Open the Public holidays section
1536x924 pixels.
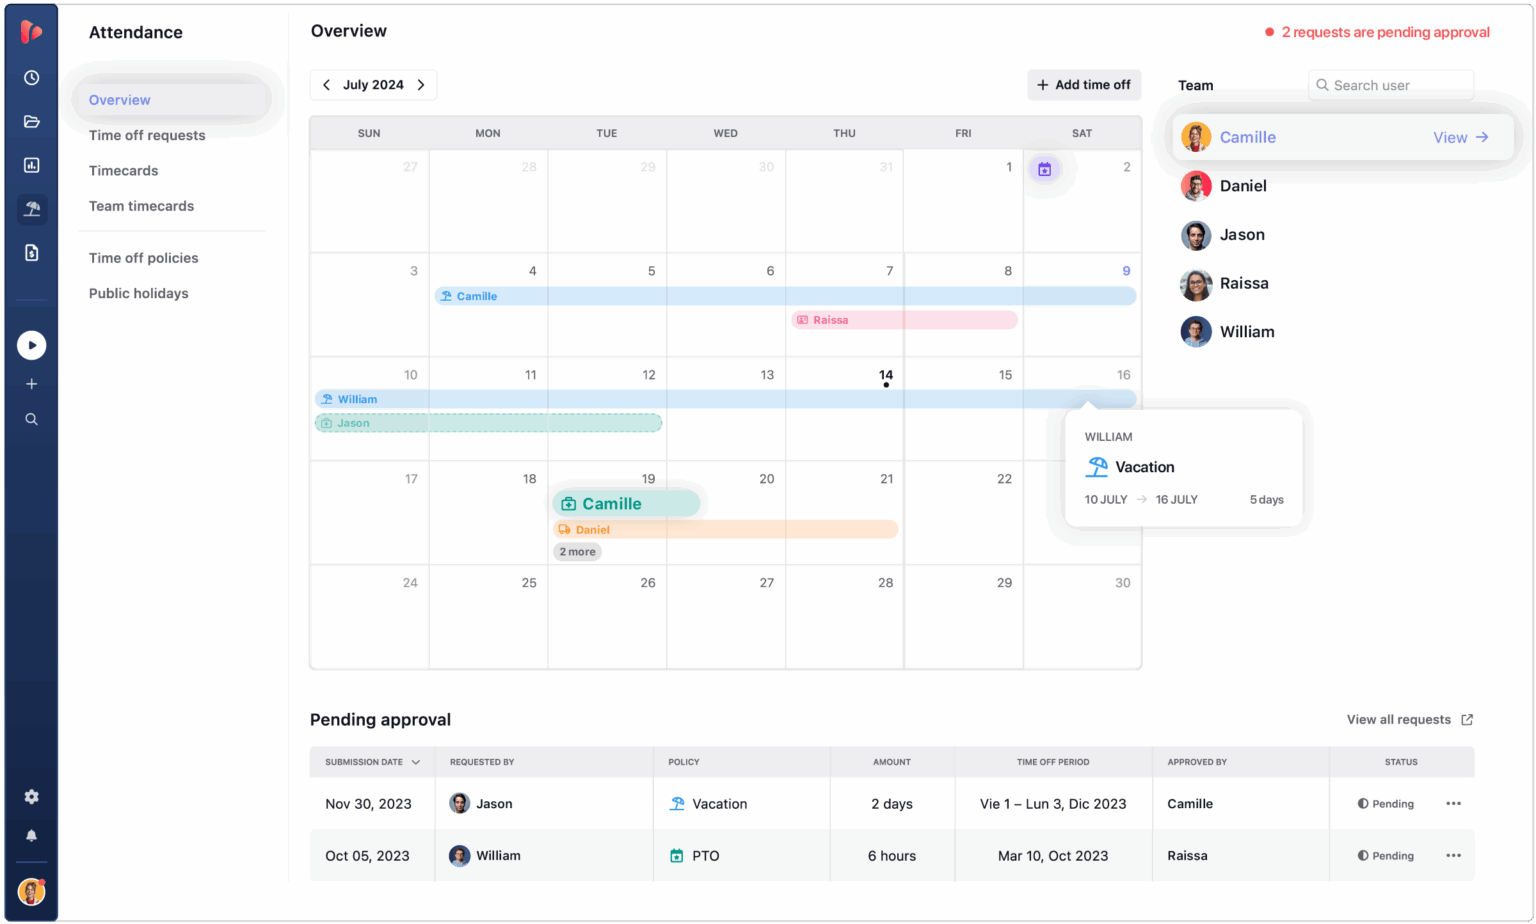[138, 293]
